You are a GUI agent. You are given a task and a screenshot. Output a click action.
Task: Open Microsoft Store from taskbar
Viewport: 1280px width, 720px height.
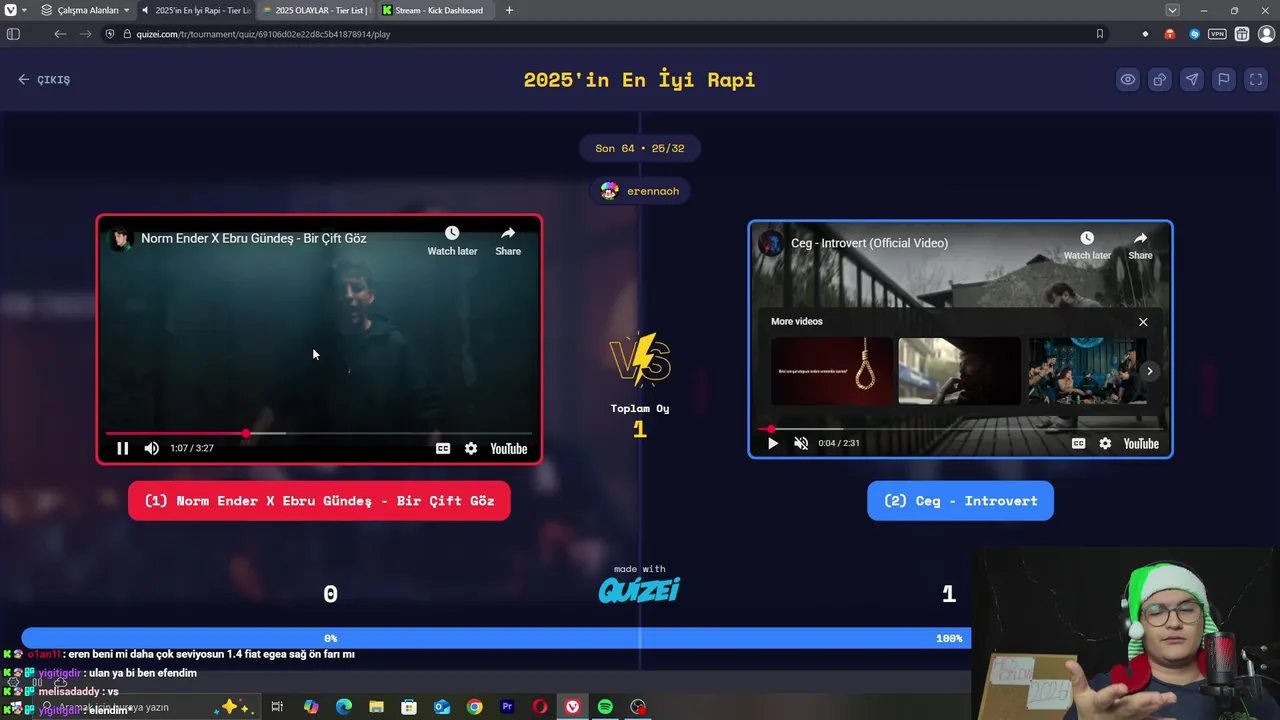409,707
